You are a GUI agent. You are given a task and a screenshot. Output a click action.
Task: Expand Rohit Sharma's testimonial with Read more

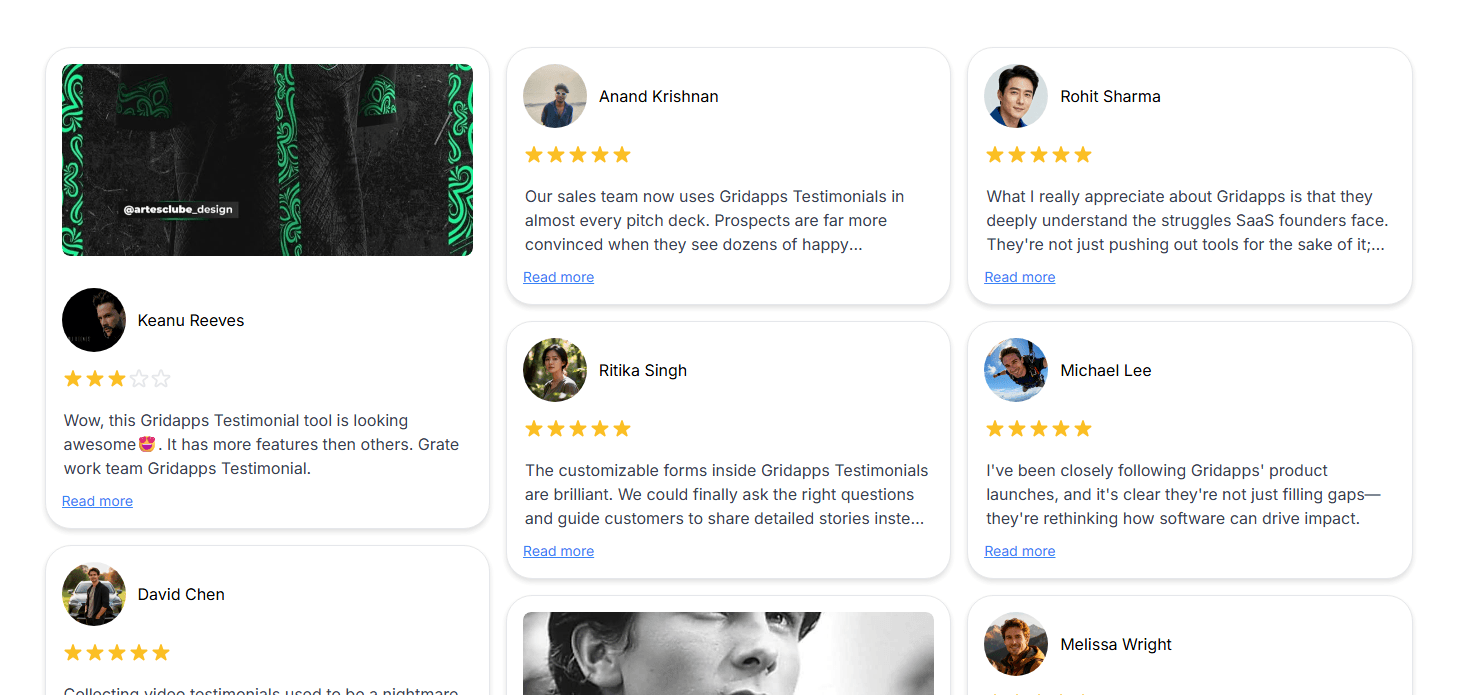1019,277
